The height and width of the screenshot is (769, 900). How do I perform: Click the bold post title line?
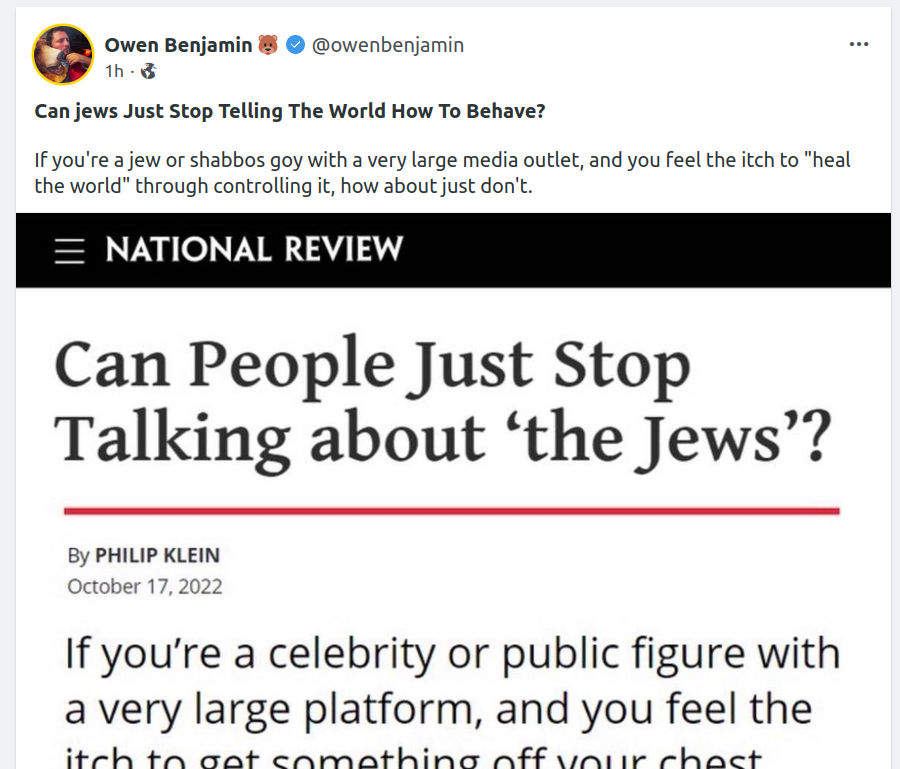click(x=290, y=111)
